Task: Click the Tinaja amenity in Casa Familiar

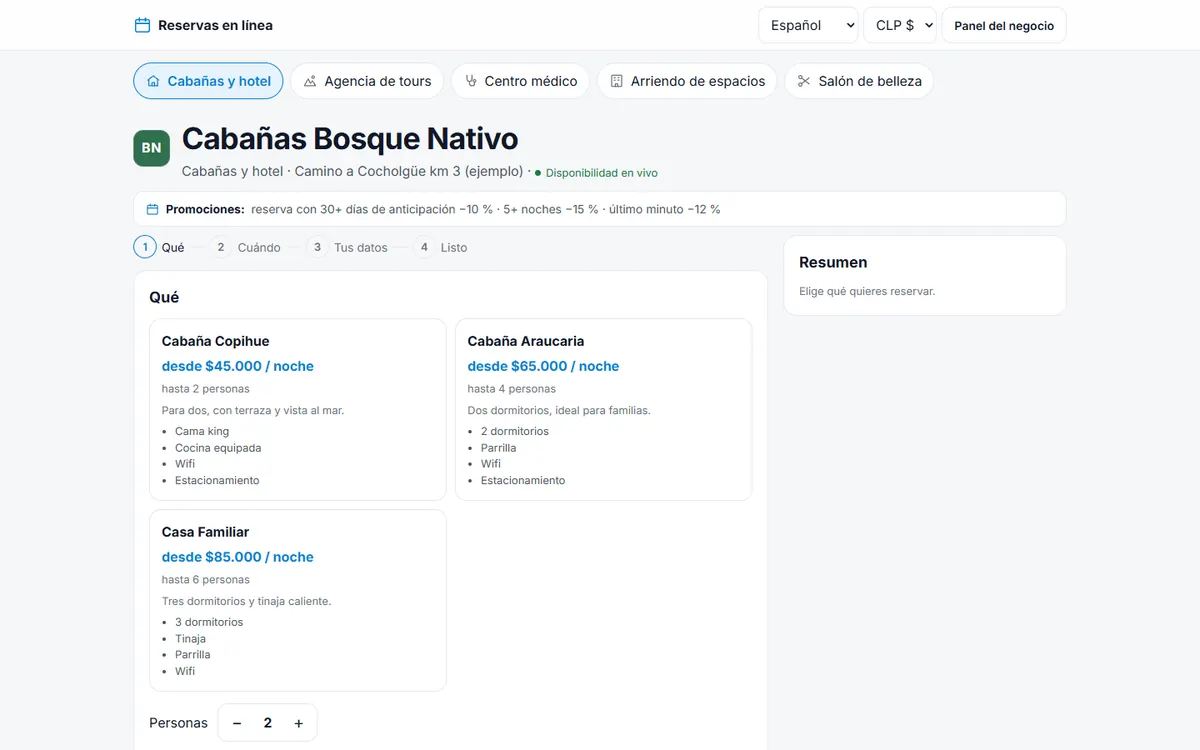Action: [x=190, y=638]
